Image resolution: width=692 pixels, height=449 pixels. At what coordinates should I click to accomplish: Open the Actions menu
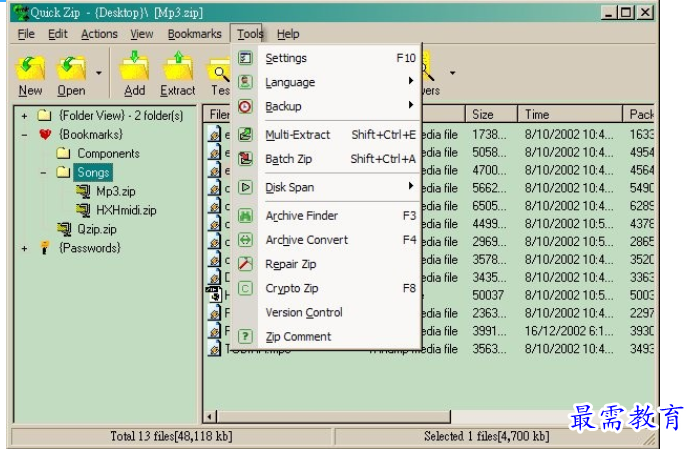(99, 34)
